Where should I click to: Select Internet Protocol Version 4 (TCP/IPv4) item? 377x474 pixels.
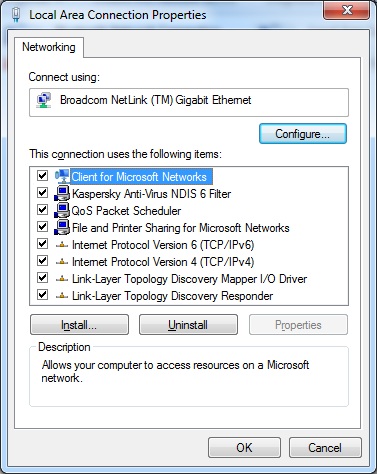[x=163, y=262]
